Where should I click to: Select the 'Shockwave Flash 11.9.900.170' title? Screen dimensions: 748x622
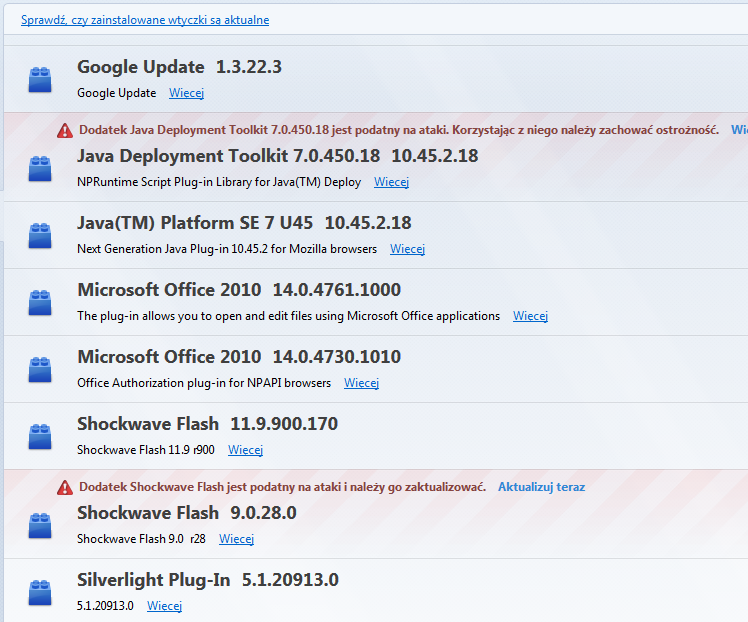(x=208, y=424)
